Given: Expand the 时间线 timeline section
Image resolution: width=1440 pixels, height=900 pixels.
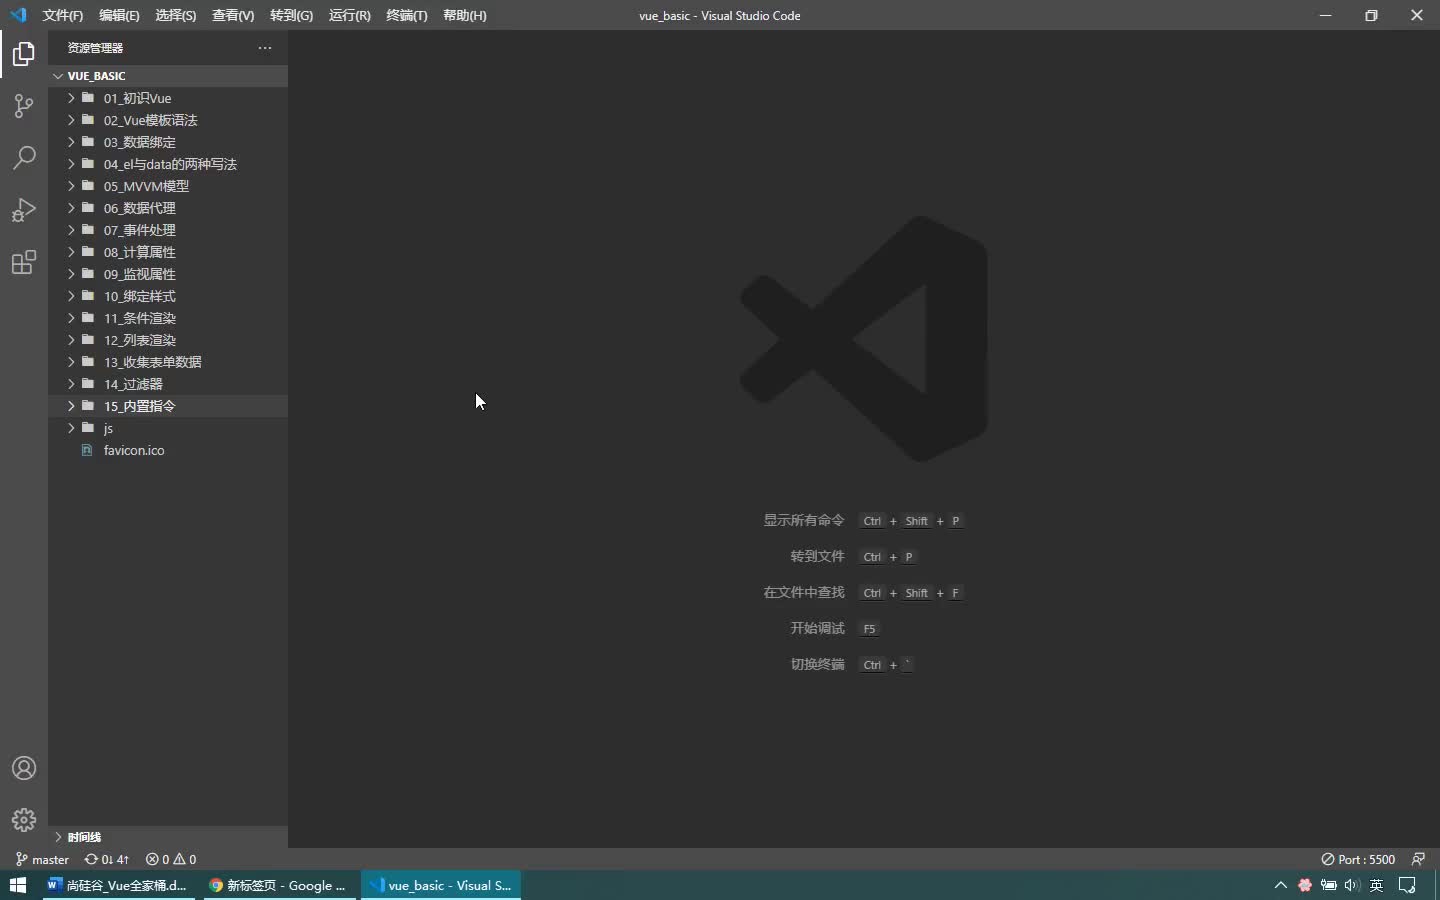Looking at the screenshot, I should pyautogui.click(x=168, y=837).
